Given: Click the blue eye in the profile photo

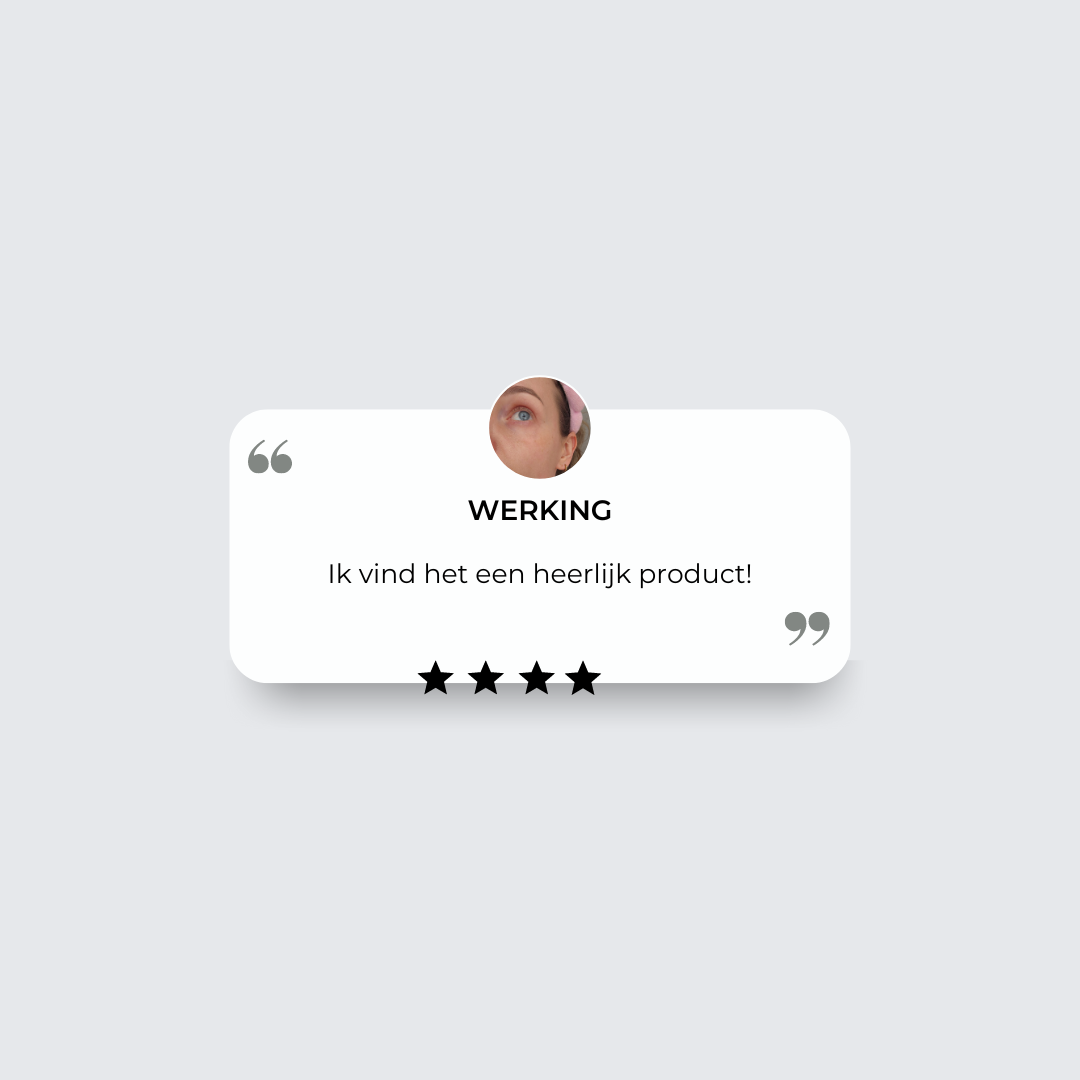Looking at the screenshot, I should pyautogui.click(x=523, y=415).
